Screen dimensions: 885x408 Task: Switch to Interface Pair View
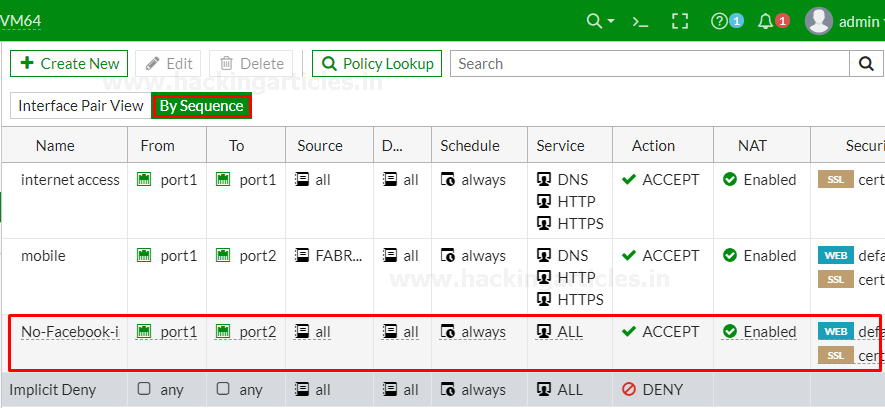81,106
